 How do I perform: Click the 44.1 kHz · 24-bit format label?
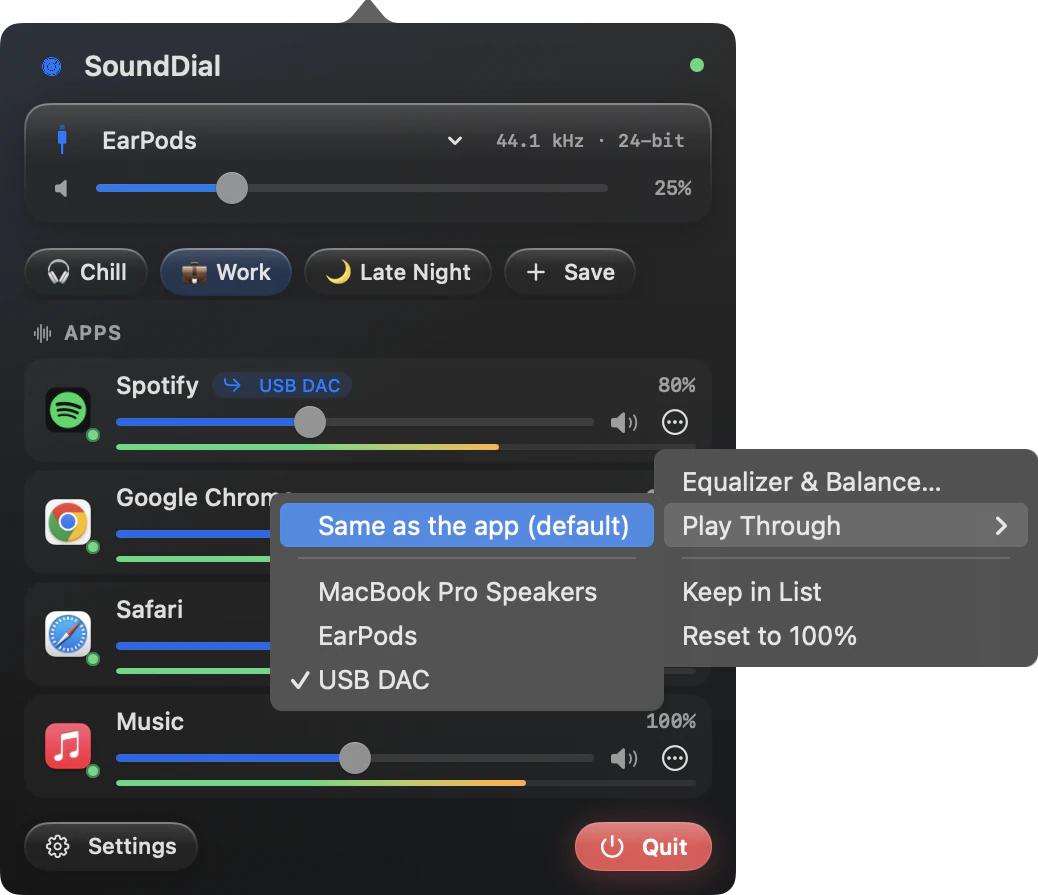pyautogui.click(x=590, y=140)
